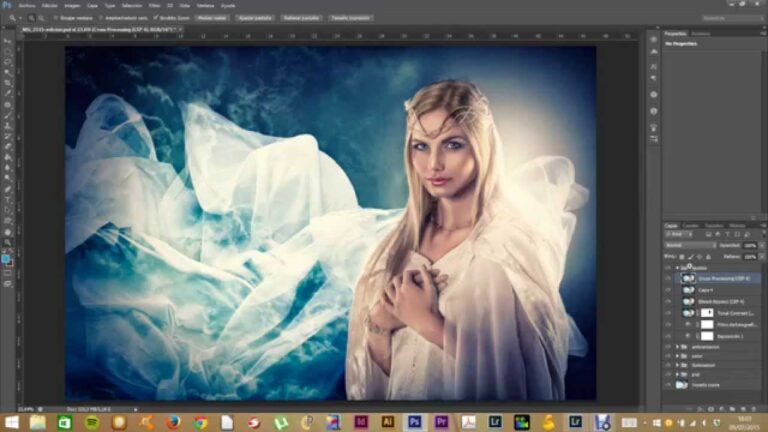Open the layer blend mode dropdown
The height and width of the screenshot is (432, 768).
(691, 245)
